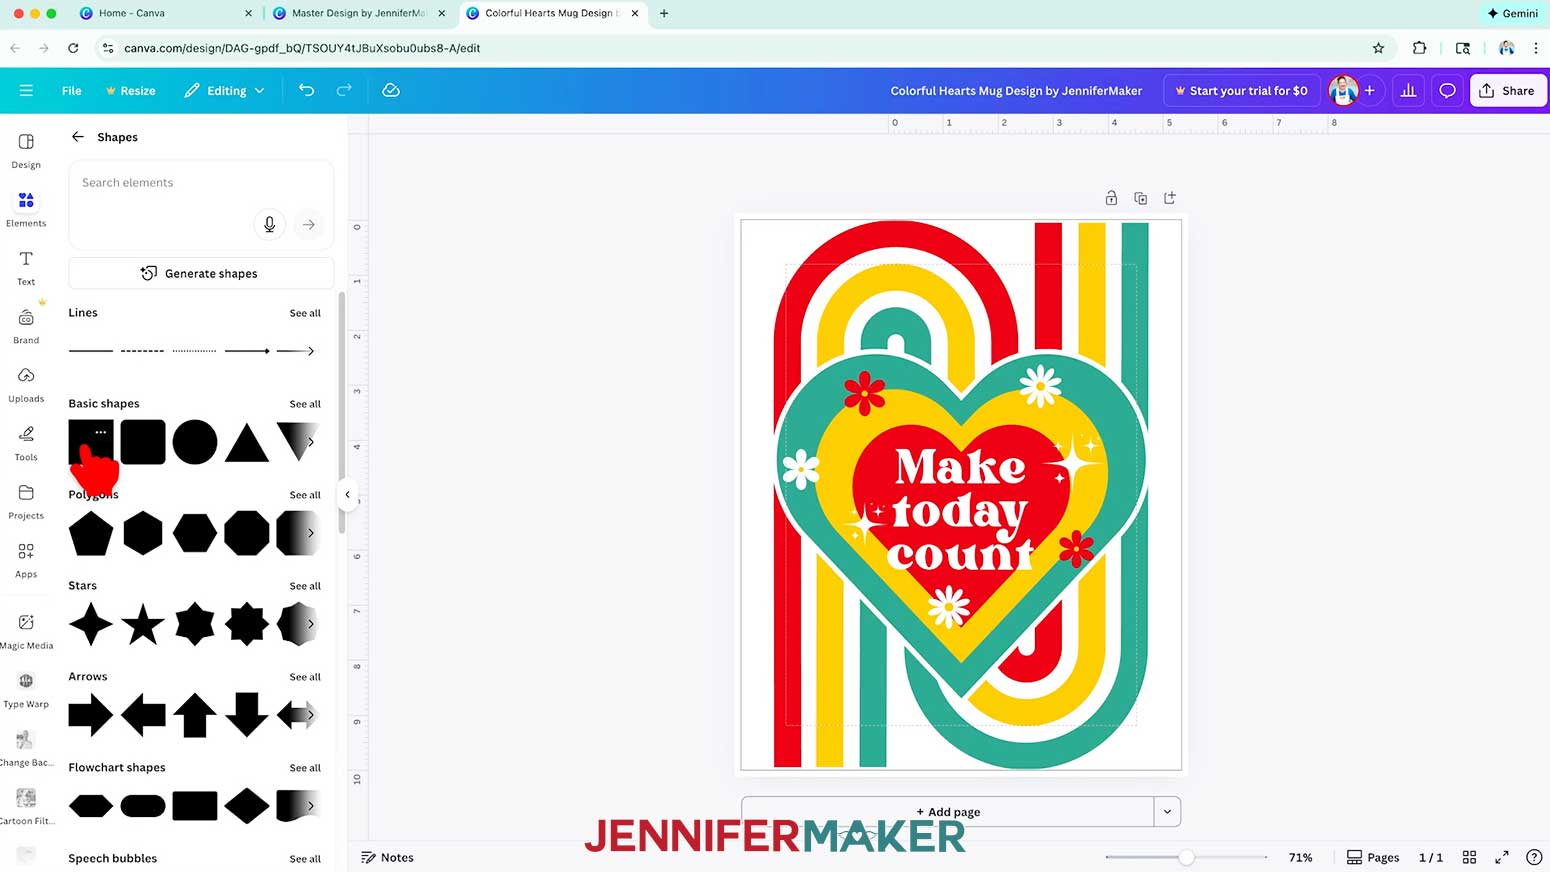Expand more Lines with chevron
This screenshot has height=872, width=1550.
(311, 351)
